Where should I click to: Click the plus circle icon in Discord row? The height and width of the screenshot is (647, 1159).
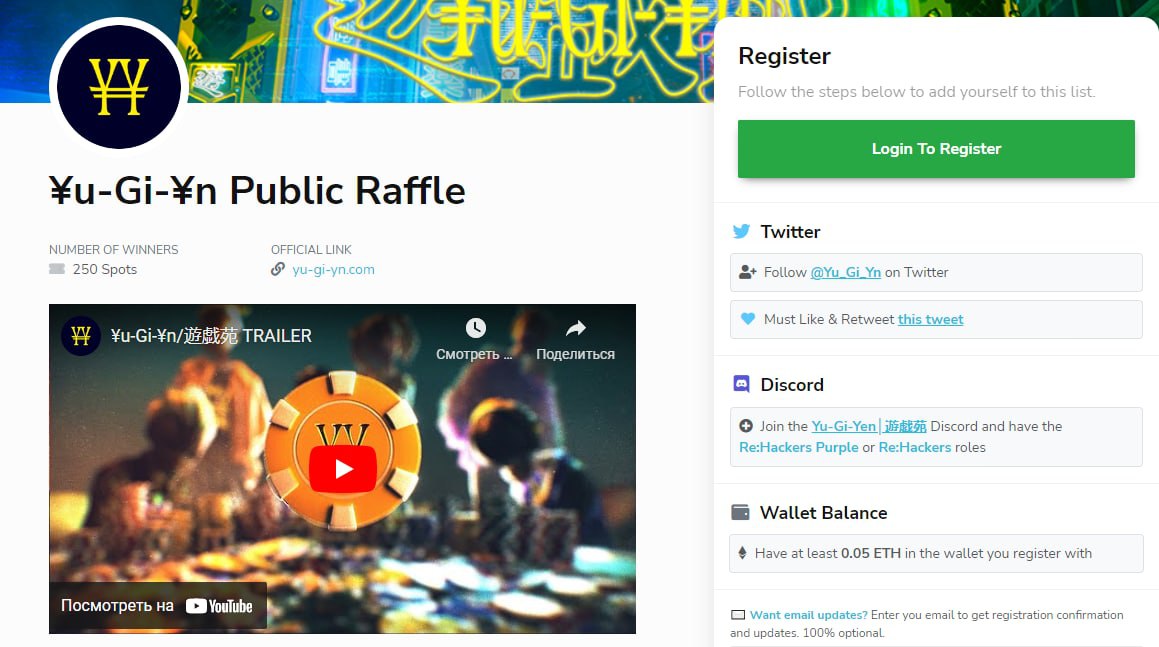click(746, 426)
